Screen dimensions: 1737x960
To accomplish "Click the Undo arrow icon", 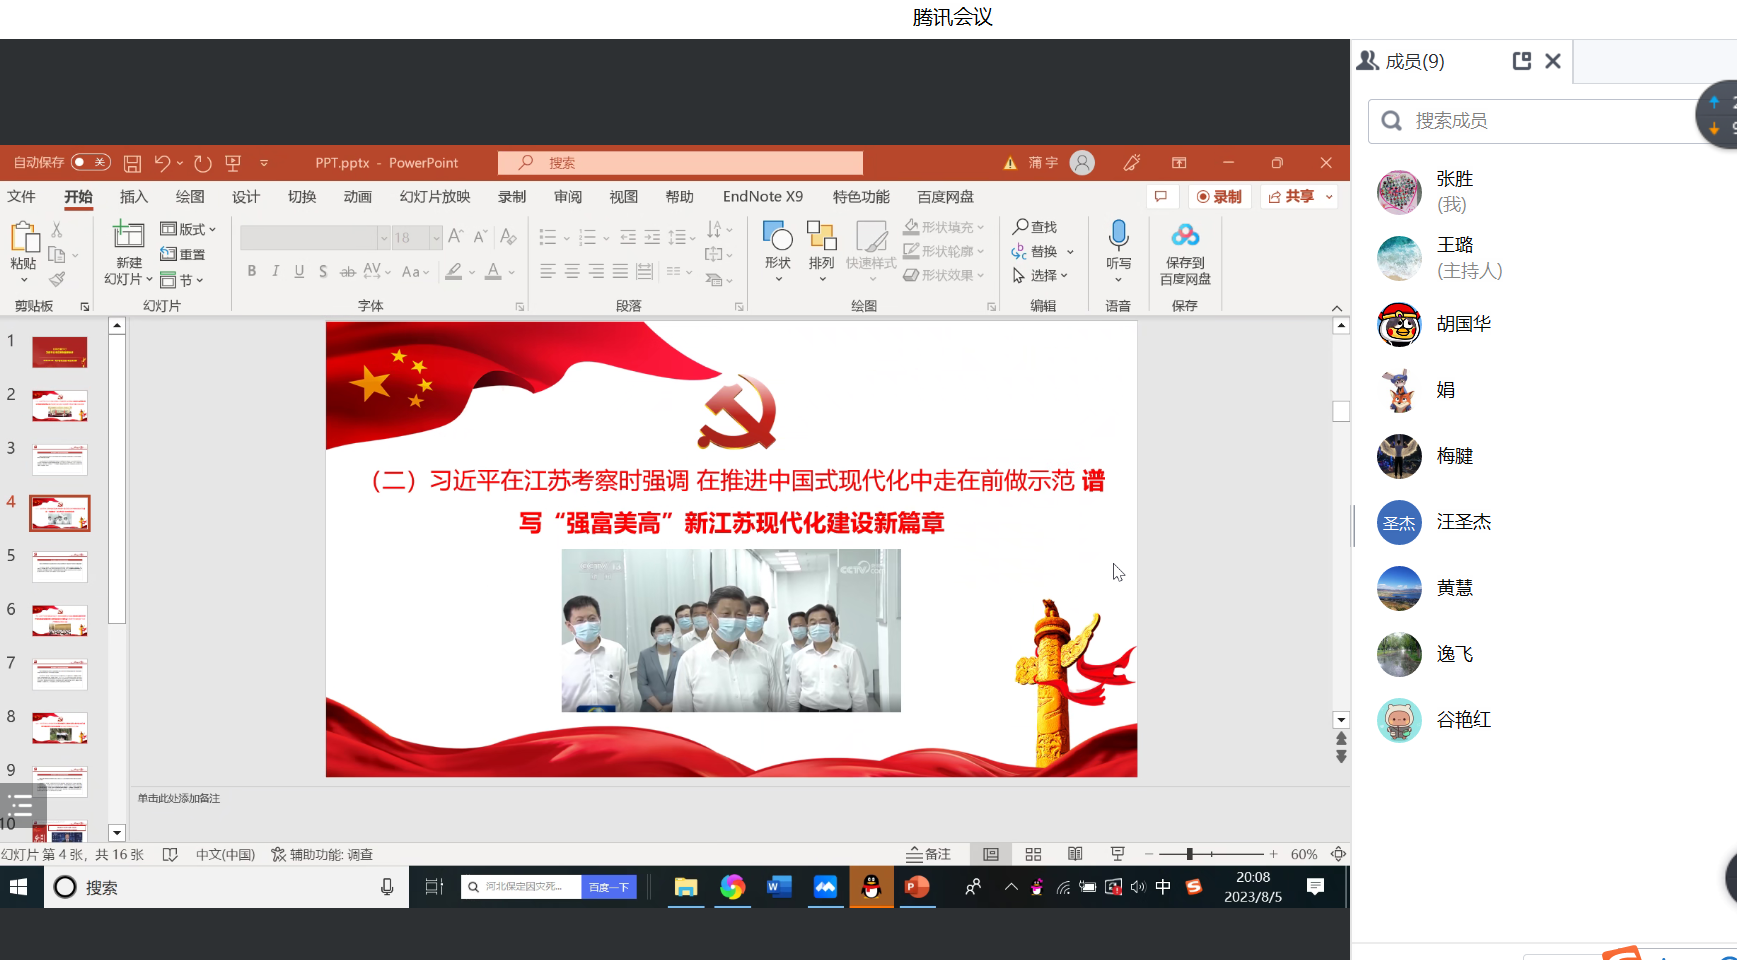I will click(x=162, y=163).
